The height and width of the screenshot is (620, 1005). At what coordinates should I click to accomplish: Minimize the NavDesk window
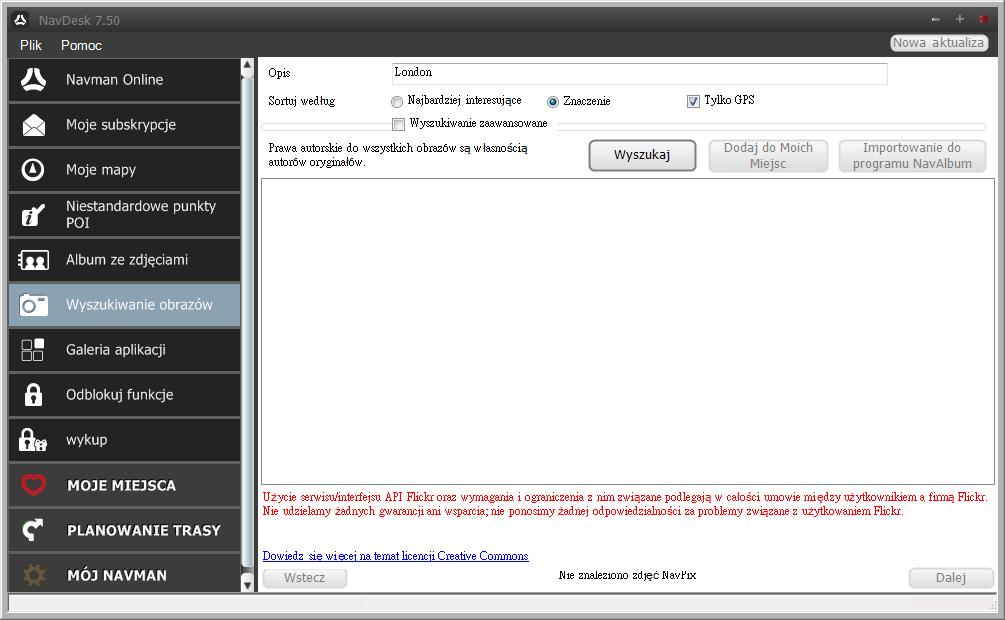[x=935, y=19]
